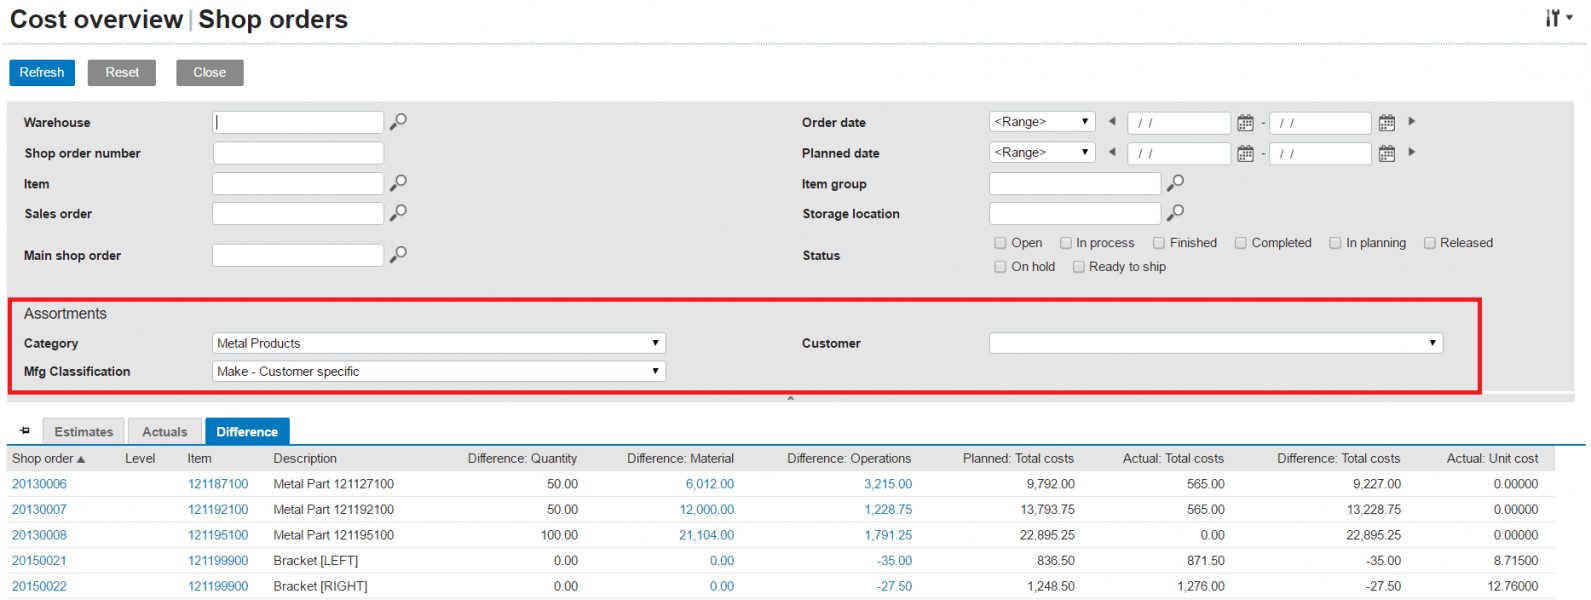Screen dimensions: 1591x600
Task: Expand the Order date Range dropdown
Action: 1041,122
